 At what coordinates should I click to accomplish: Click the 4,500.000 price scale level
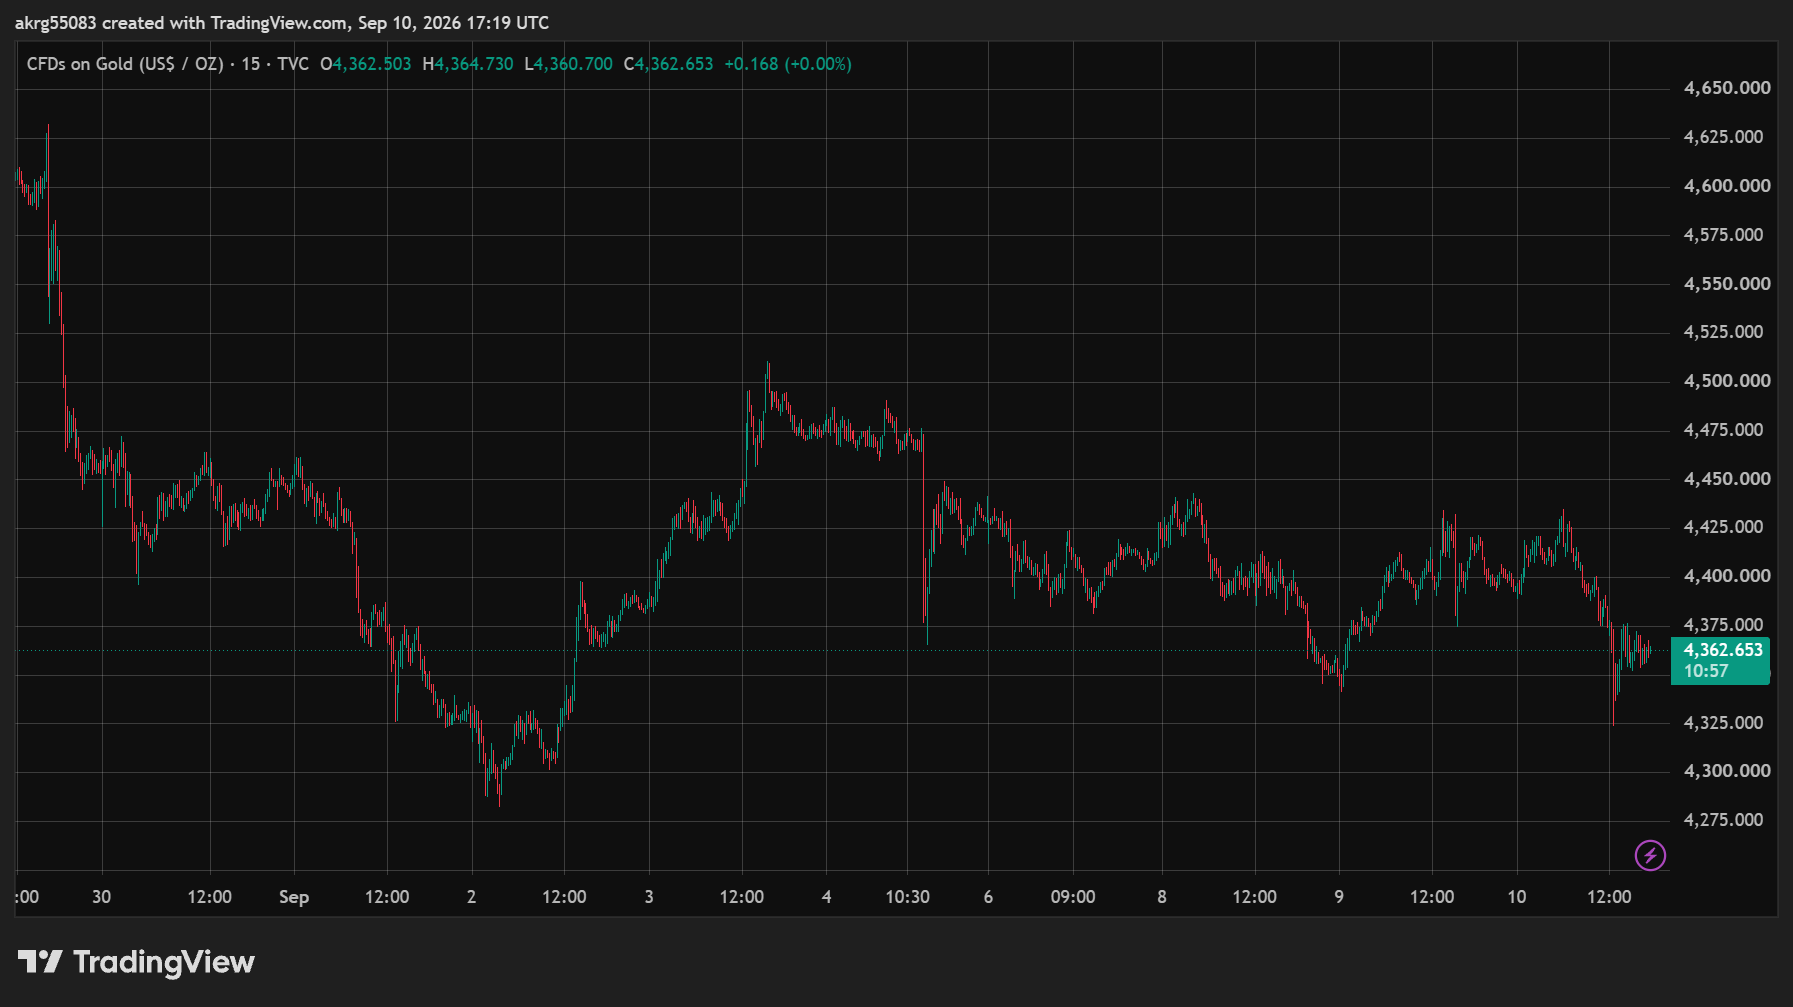[x=1727, y=381]
